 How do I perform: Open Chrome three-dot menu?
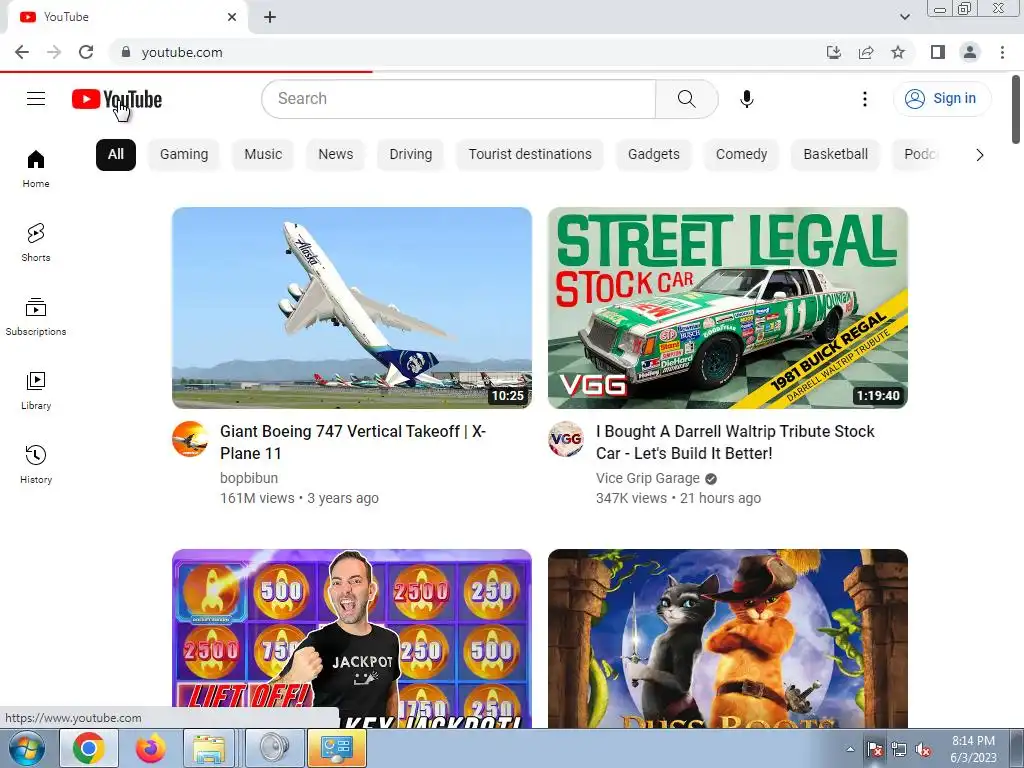coord(1002,52)
